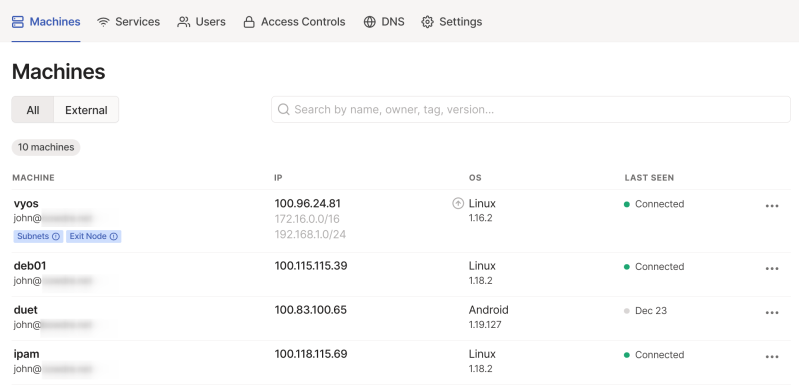Click the Access Controls lock icon
This screenshot has height=386, width=799.
249,22
